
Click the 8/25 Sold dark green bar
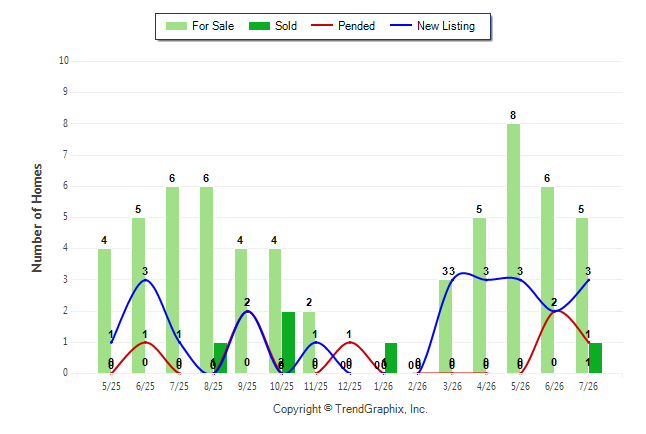221,358
